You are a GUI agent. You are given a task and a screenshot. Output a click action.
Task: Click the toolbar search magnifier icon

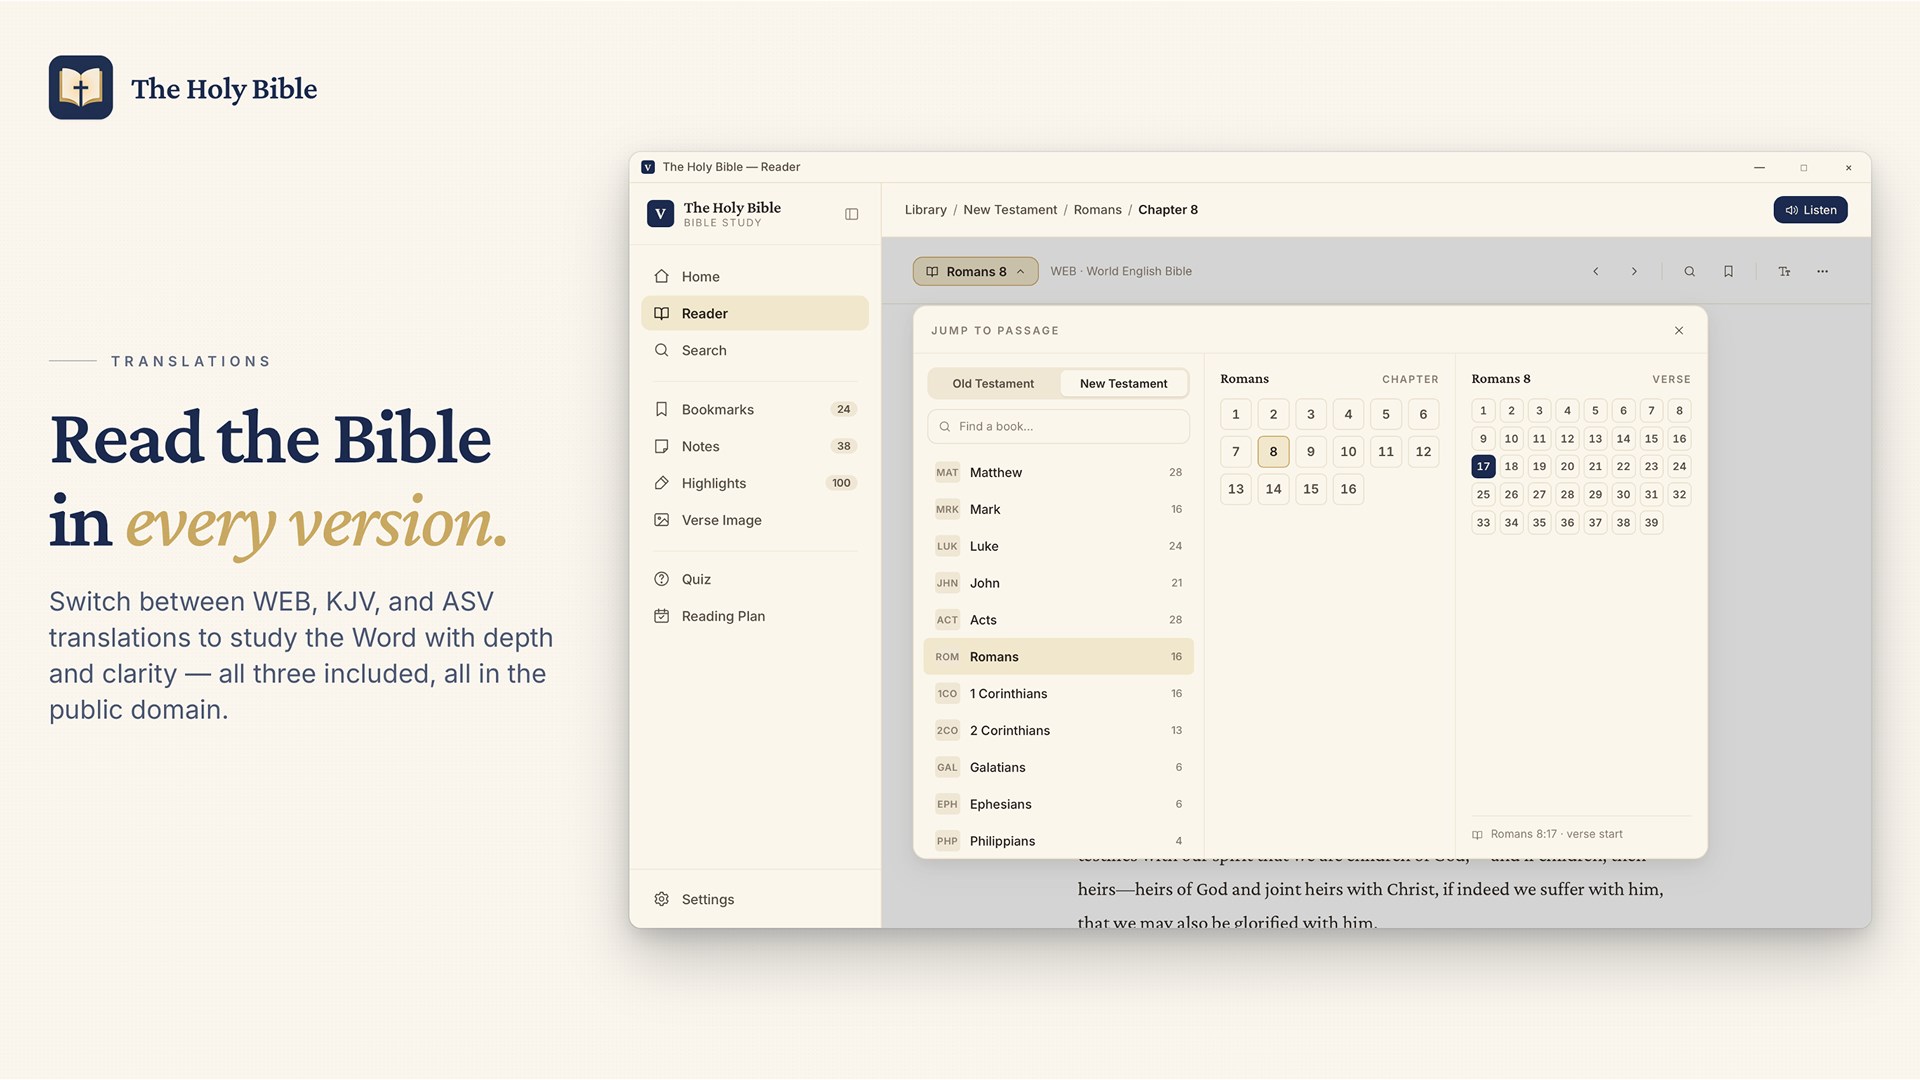pyautogui.click(x=1689, y=272)
